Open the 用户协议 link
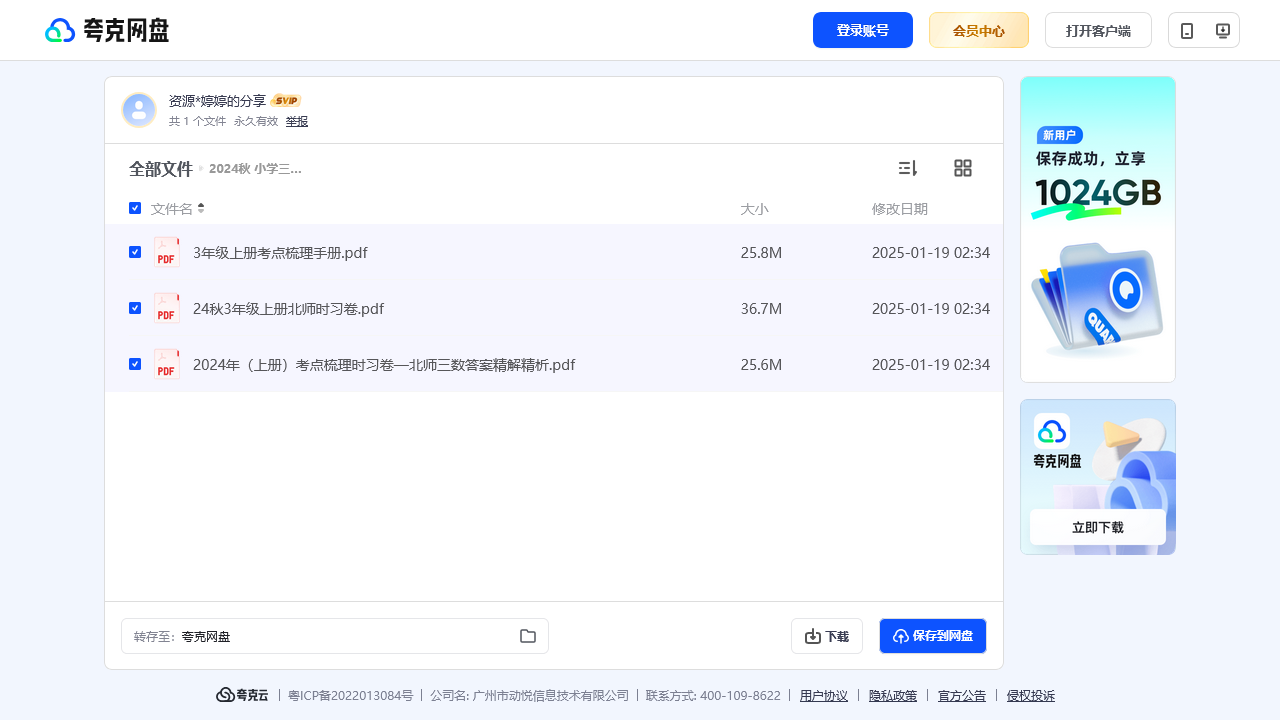This screenshot has width=1280, height=720. click(x=824, y=696)
